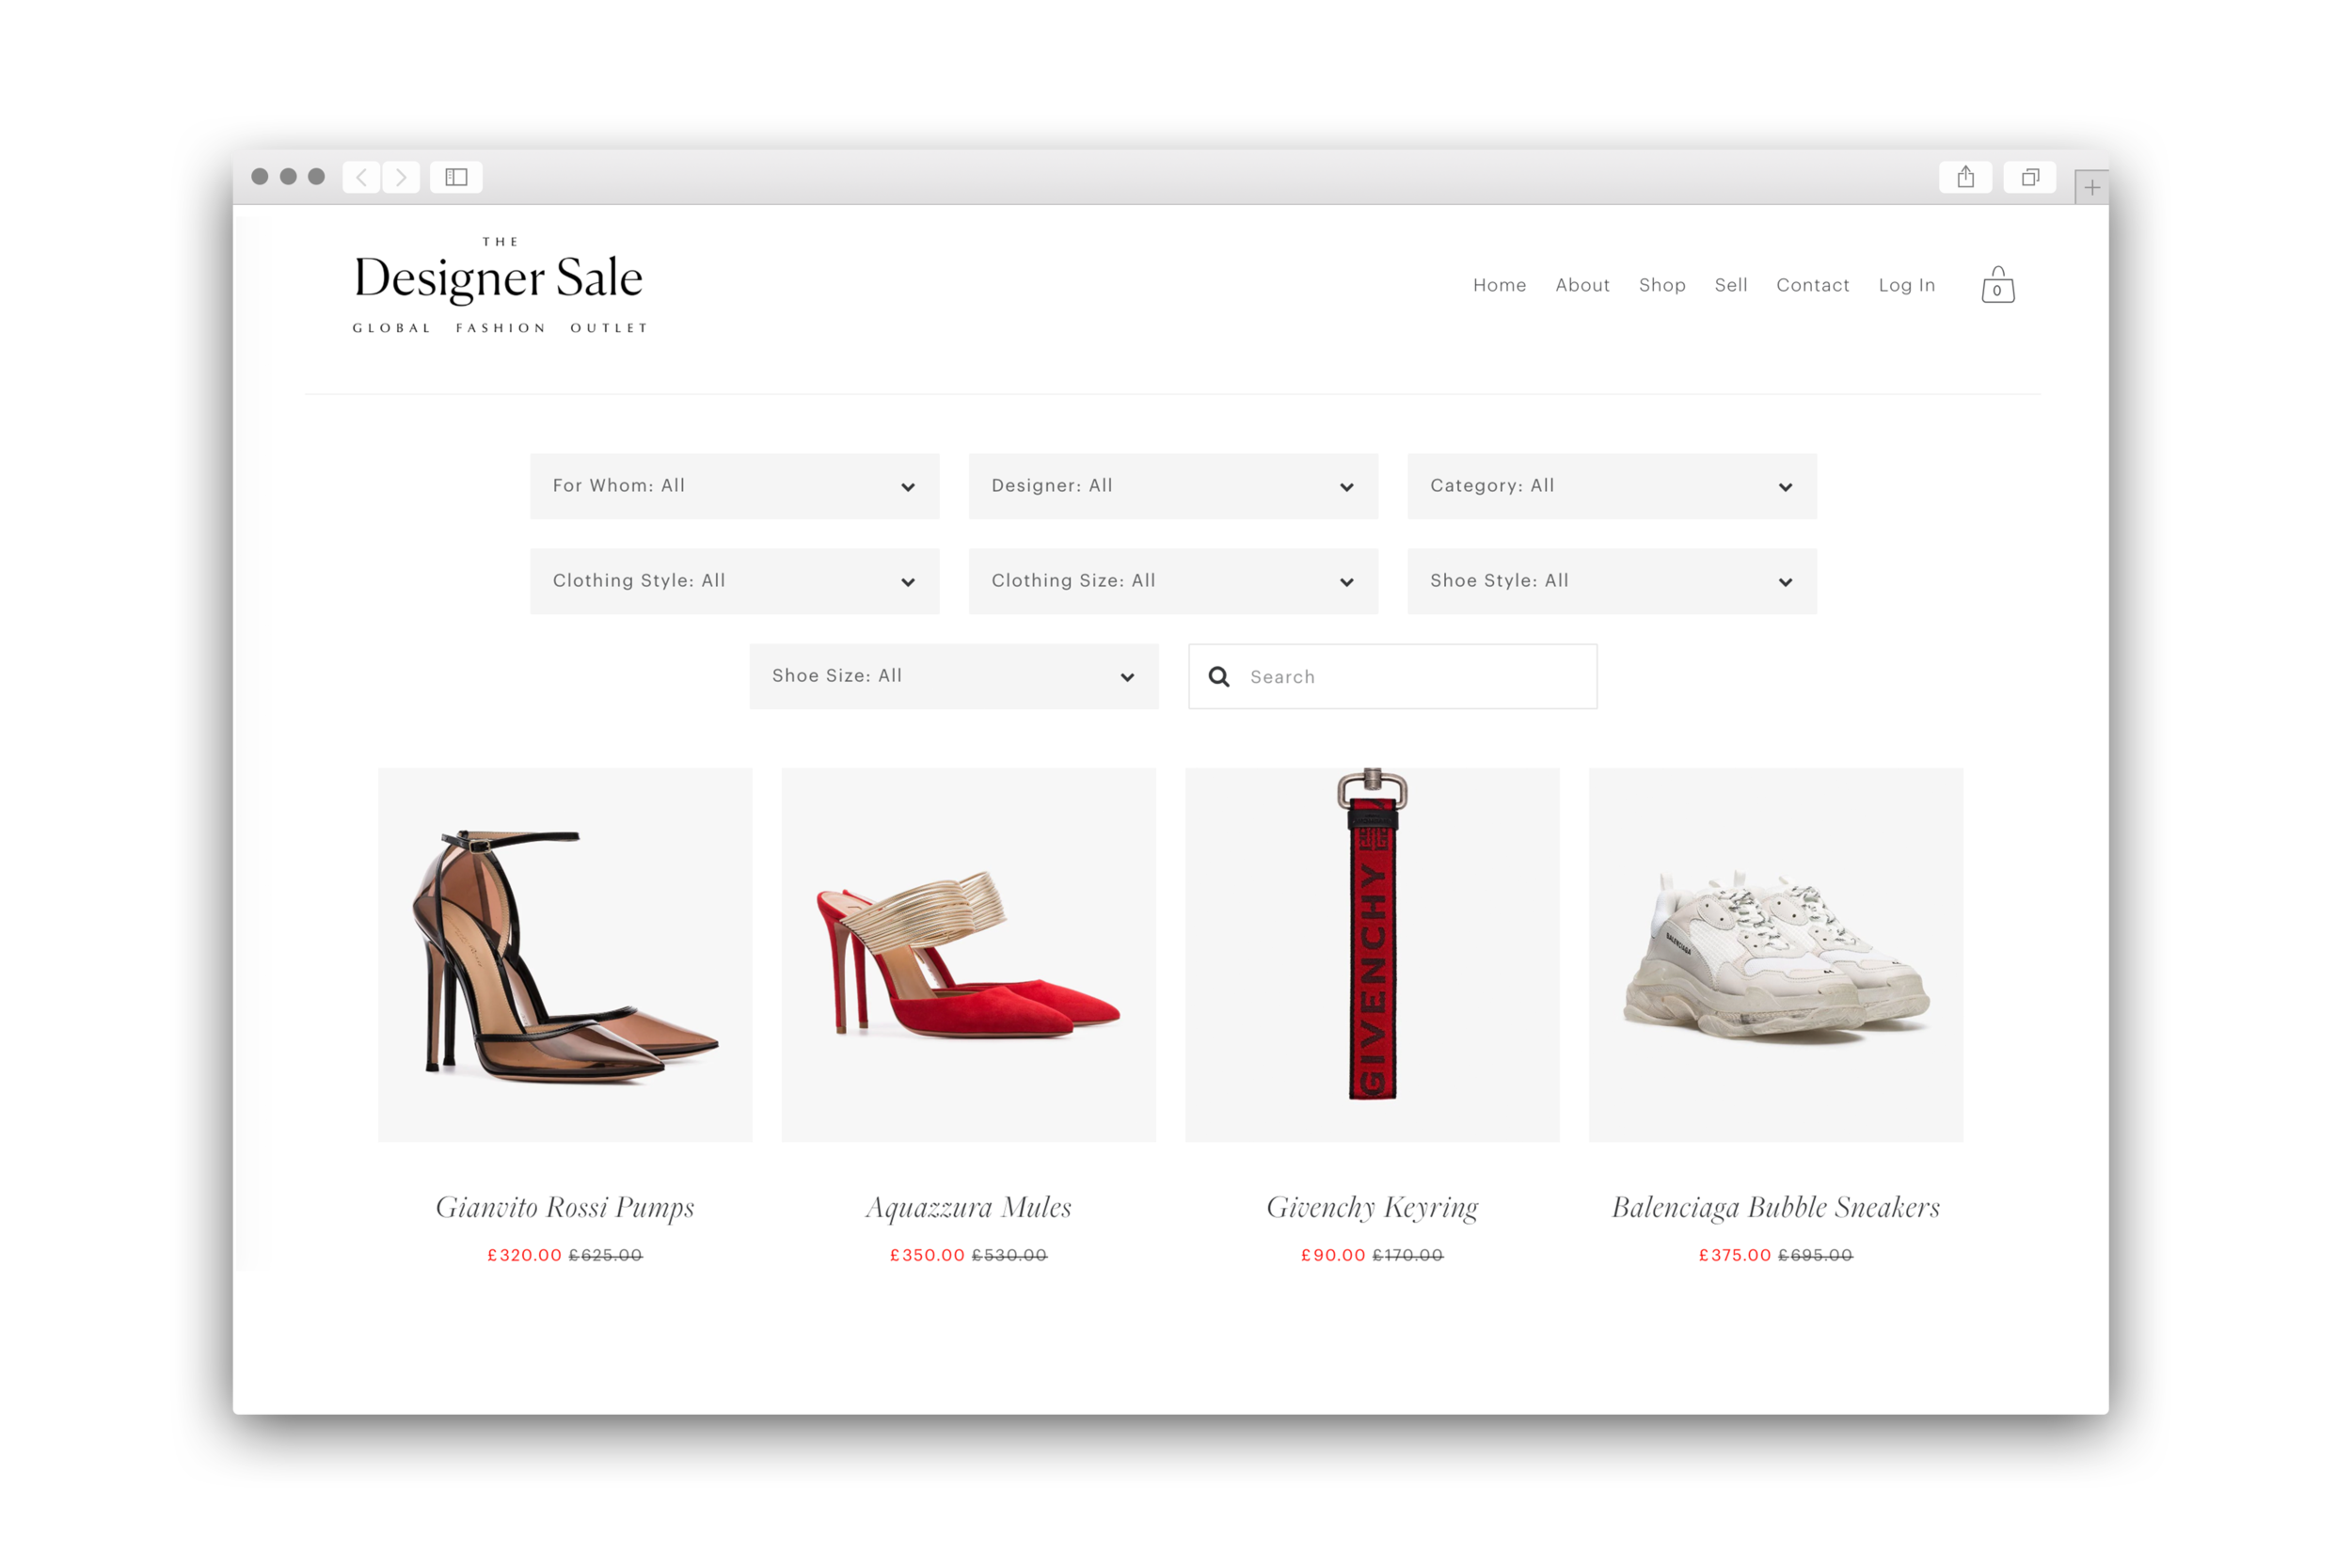
Task: Select the Gianvito Rossi pumps image
Action: pos(565,955)
